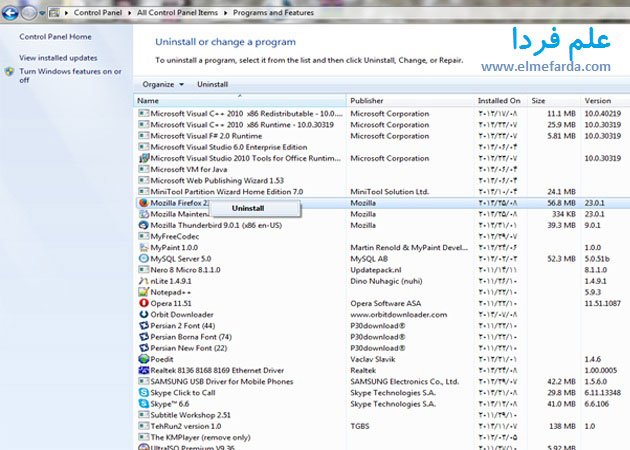Screen dimensions: 630x450
Task: Click the Poedit globe icon
Action: pos(143,359)
